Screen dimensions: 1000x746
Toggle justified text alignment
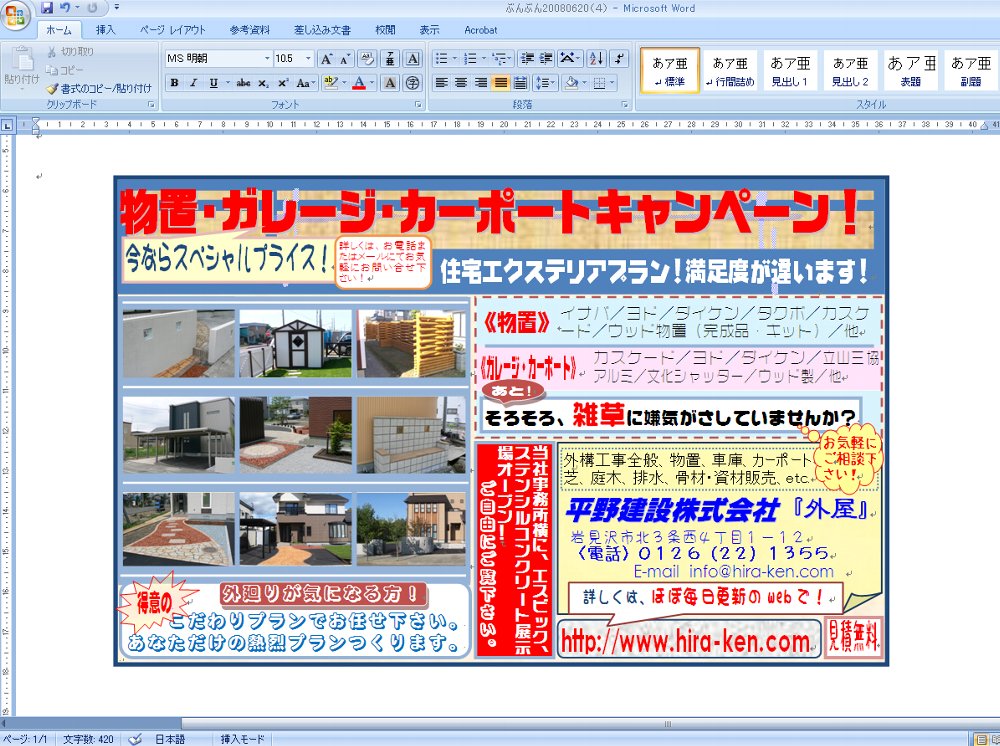[501, 83]
